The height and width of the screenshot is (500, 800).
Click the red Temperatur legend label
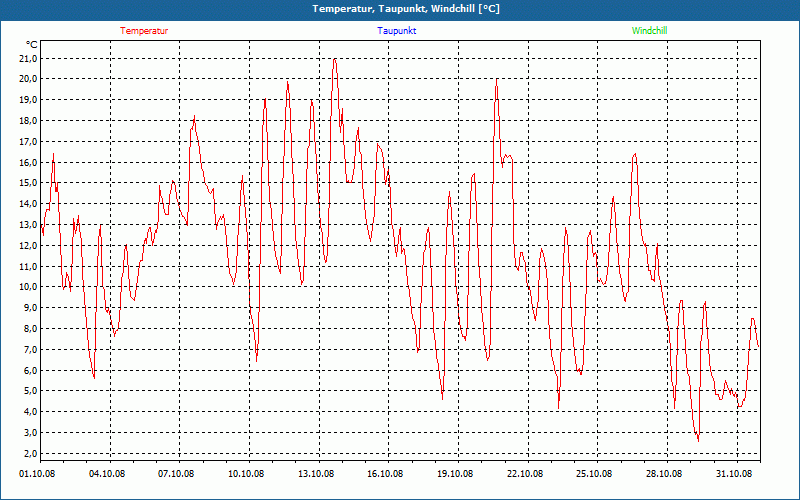144,31
